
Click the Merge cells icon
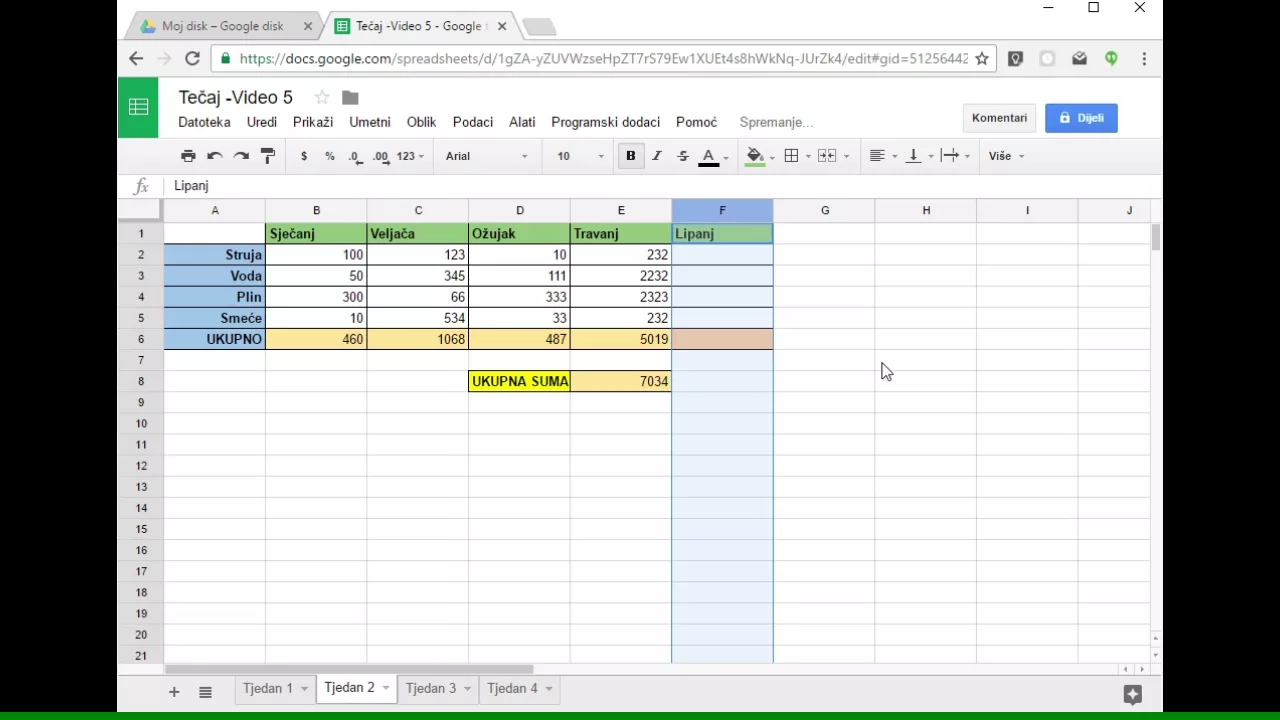point(827,156)
